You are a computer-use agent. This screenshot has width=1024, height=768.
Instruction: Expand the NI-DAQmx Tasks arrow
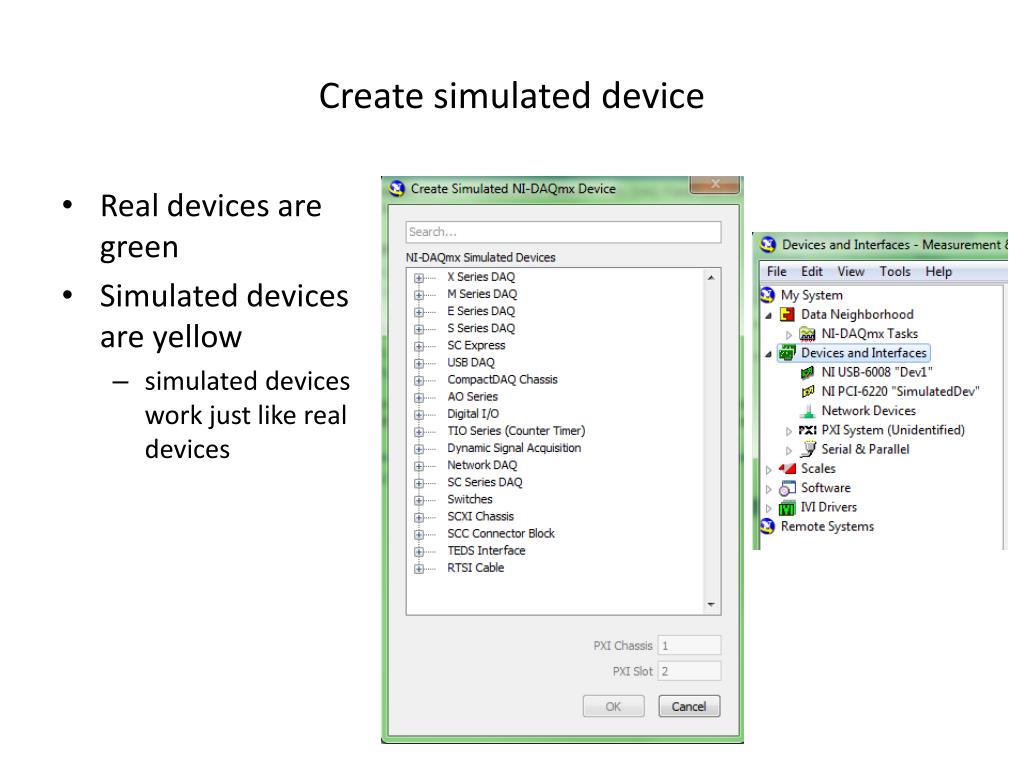(789, 334)
